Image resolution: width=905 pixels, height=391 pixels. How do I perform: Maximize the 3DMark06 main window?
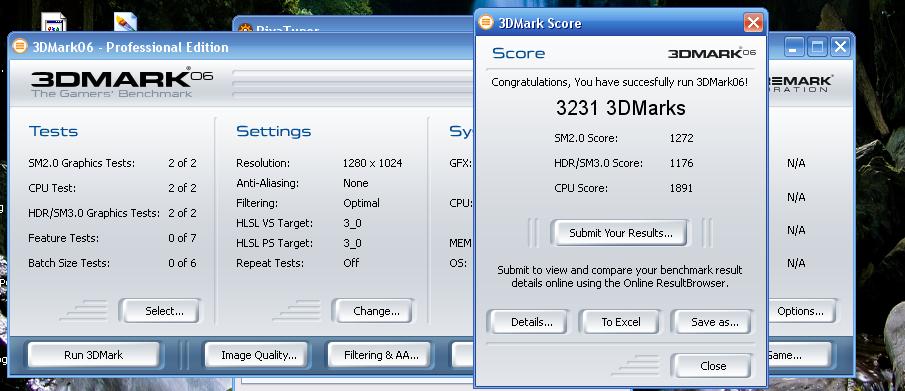click(x=817, y=47)
